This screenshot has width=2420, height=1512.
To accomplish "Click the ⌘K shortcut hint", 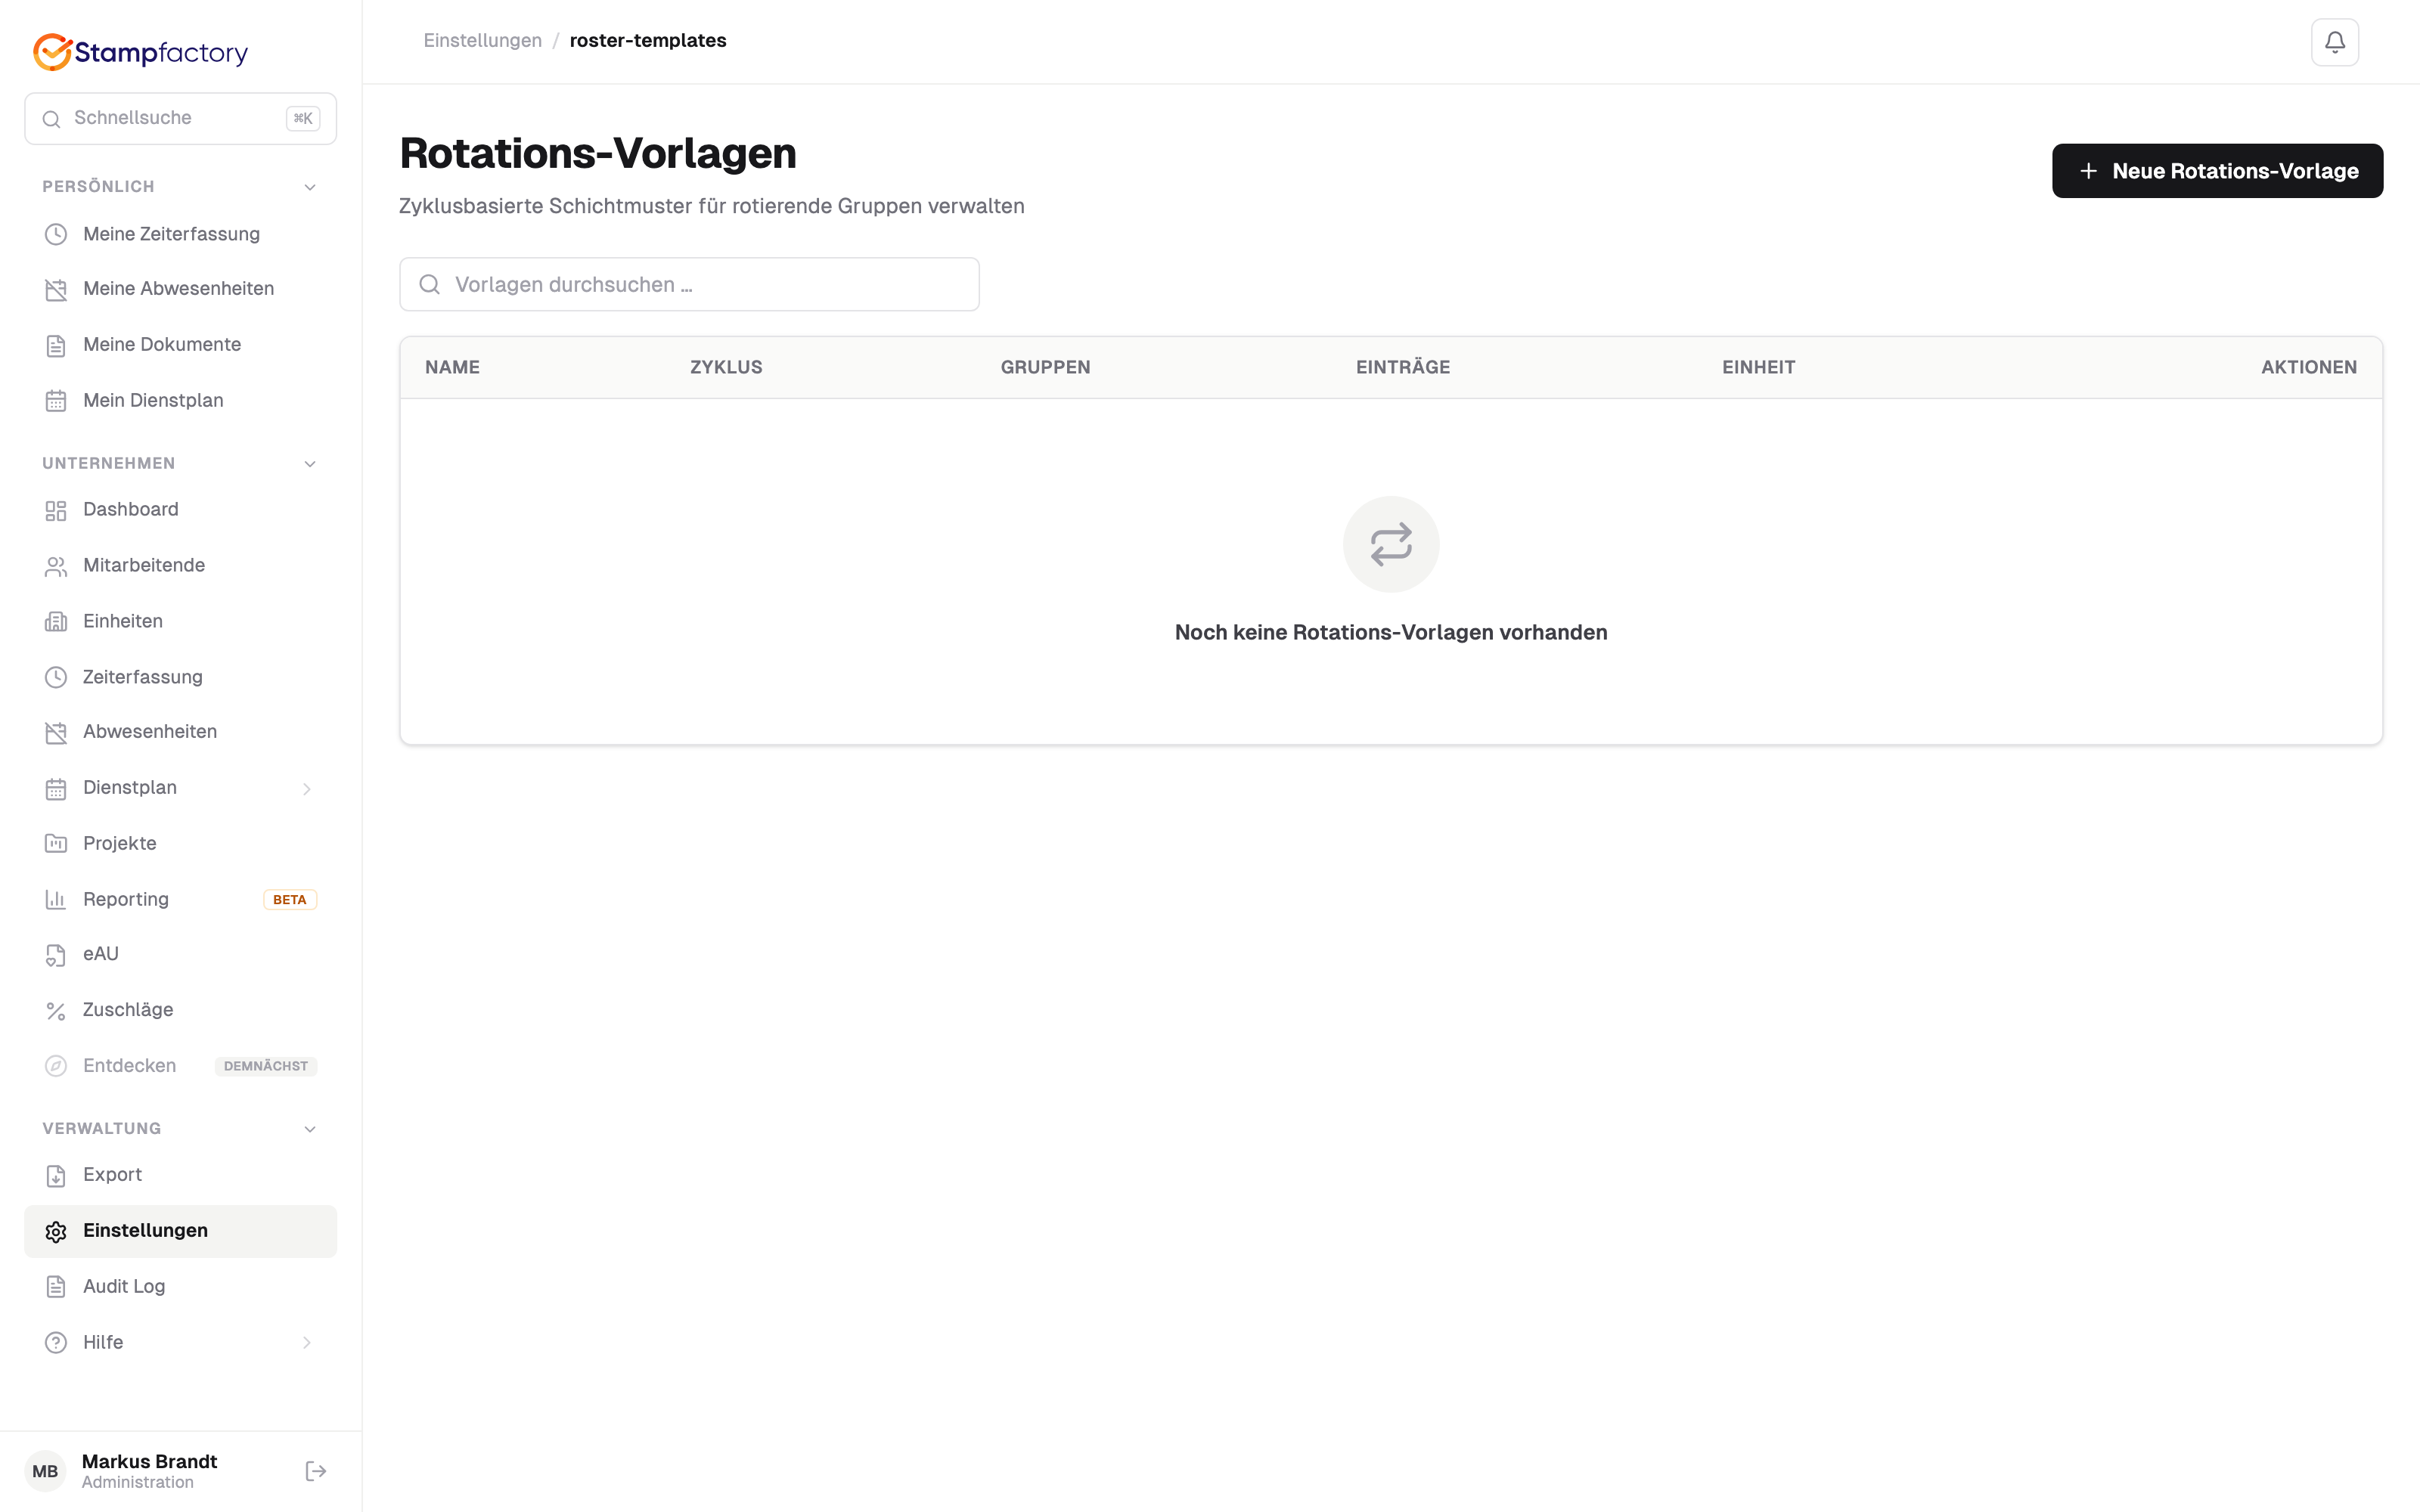I will click(x=303, y=119).
